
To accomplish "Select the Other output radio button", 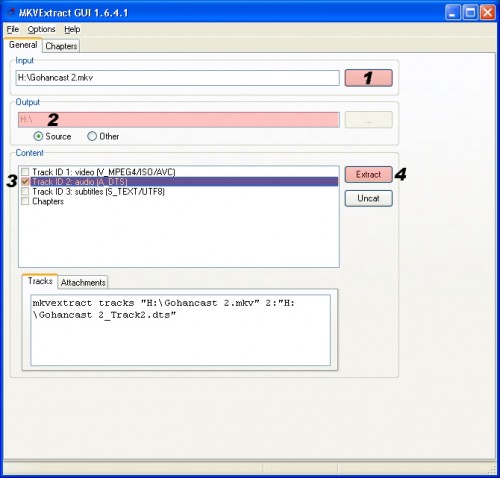I will tap(92, 136).
